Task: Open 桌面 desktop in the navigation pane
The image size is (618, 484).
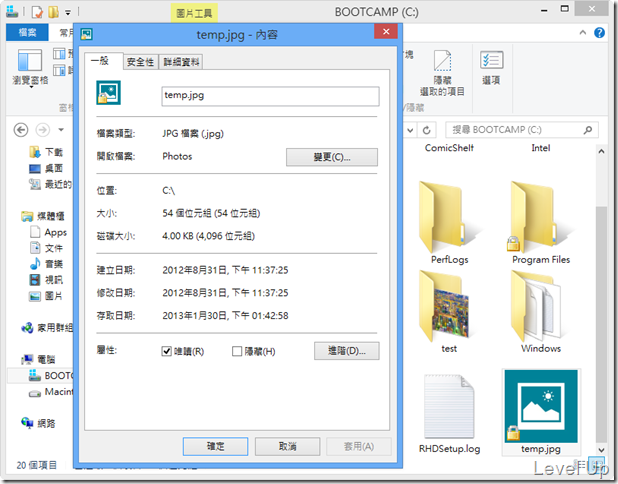Action: pyautogui.click(x=46, y=168)
